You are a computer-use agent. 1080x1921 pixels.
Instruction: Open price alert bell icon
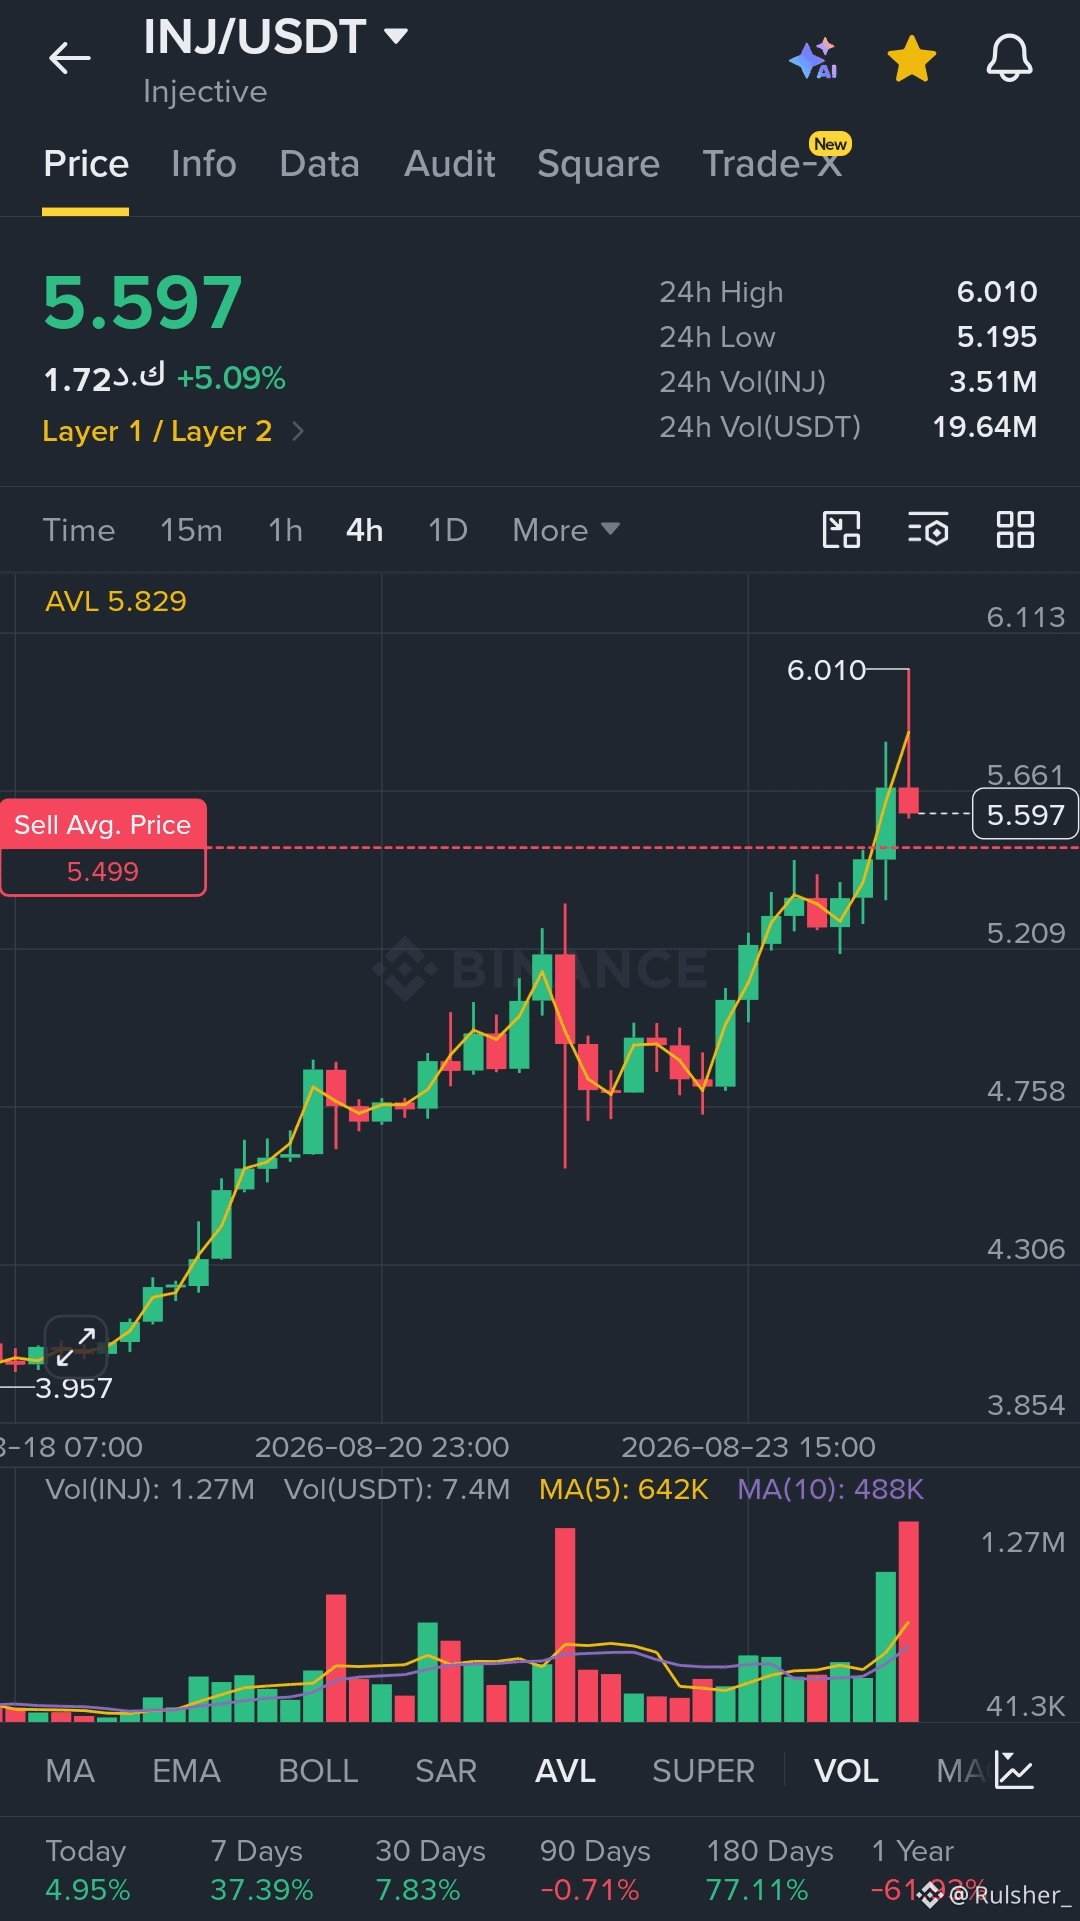1009,58
